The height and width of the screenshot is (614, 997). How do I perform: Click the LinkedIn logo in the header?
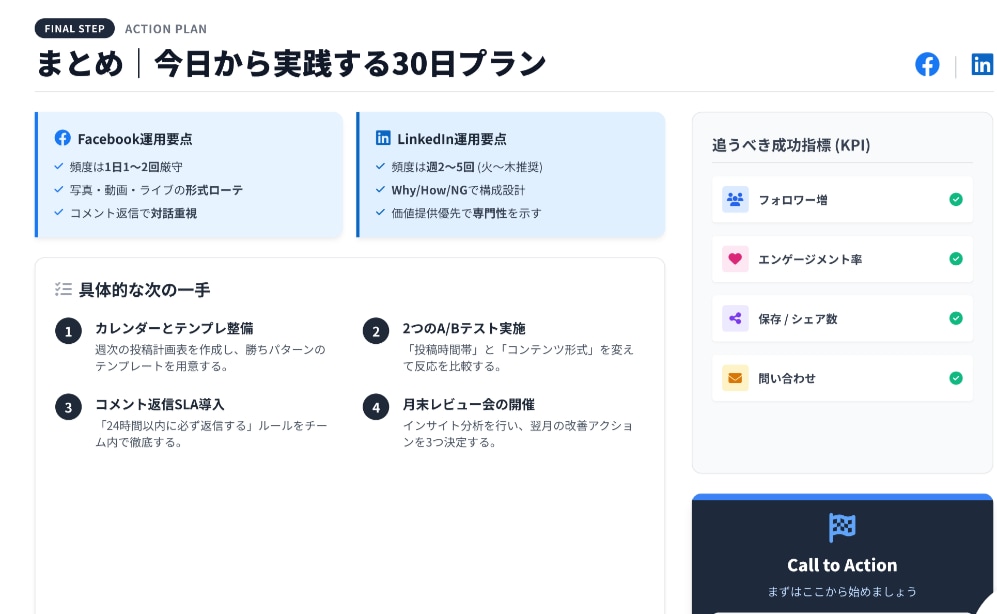(x=982, y=64)
